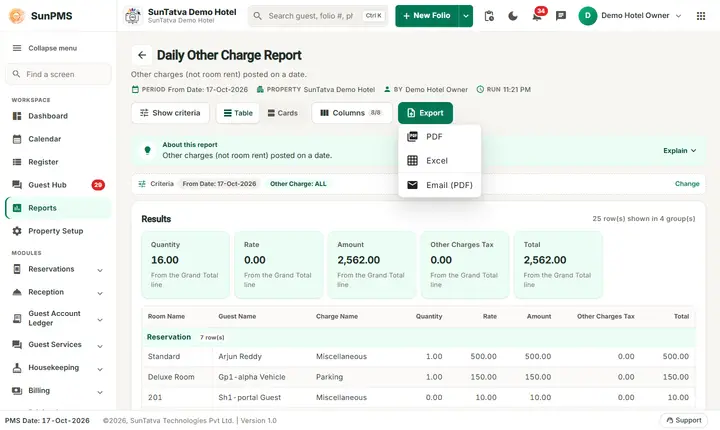This screenshot has height=430, width=720.
Task: Click the Collapse menu hamburger icon
Action: coord(17,48)
